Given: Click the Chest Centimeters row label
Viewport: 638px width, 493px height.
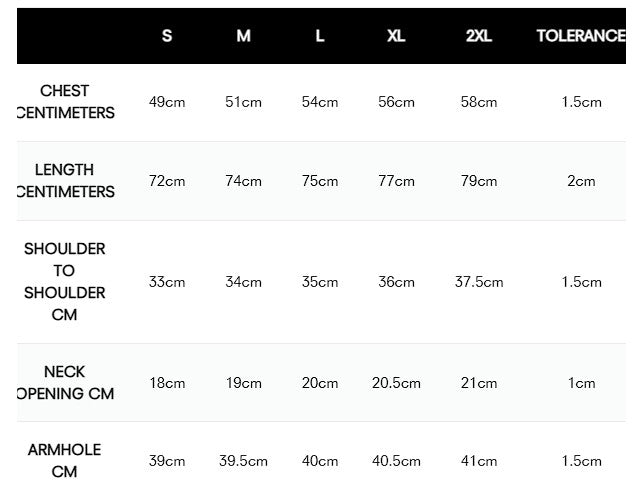Looking at the screenshot, I should 66,102.
